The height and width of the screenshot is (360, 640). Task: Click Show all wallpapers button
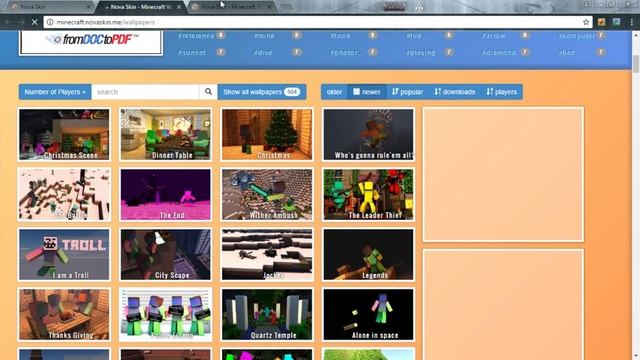262,92
